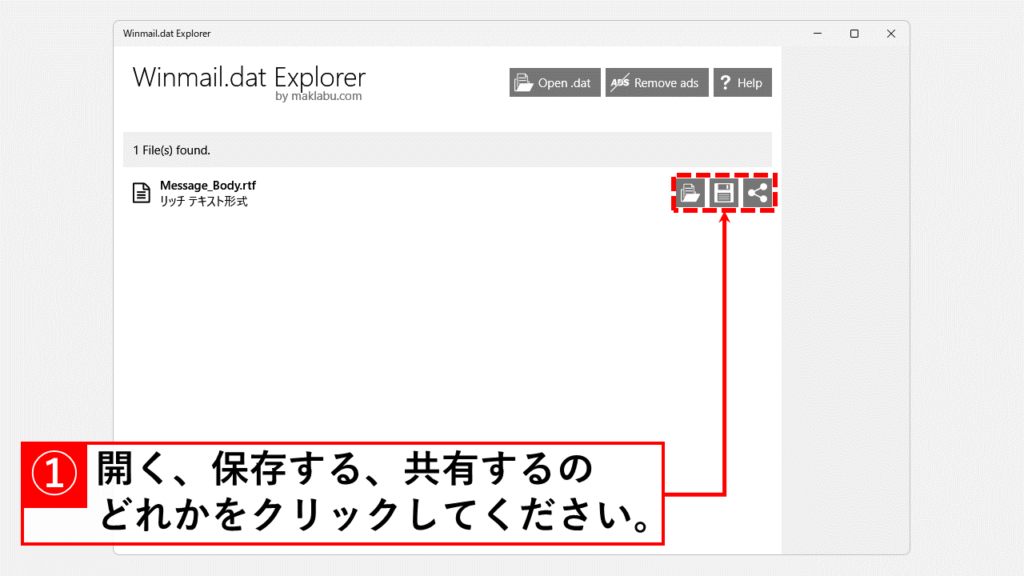Screen dimensions: 1024x576
Task: Click the "1 File(s) found." status bar
Action: [447, 150]
